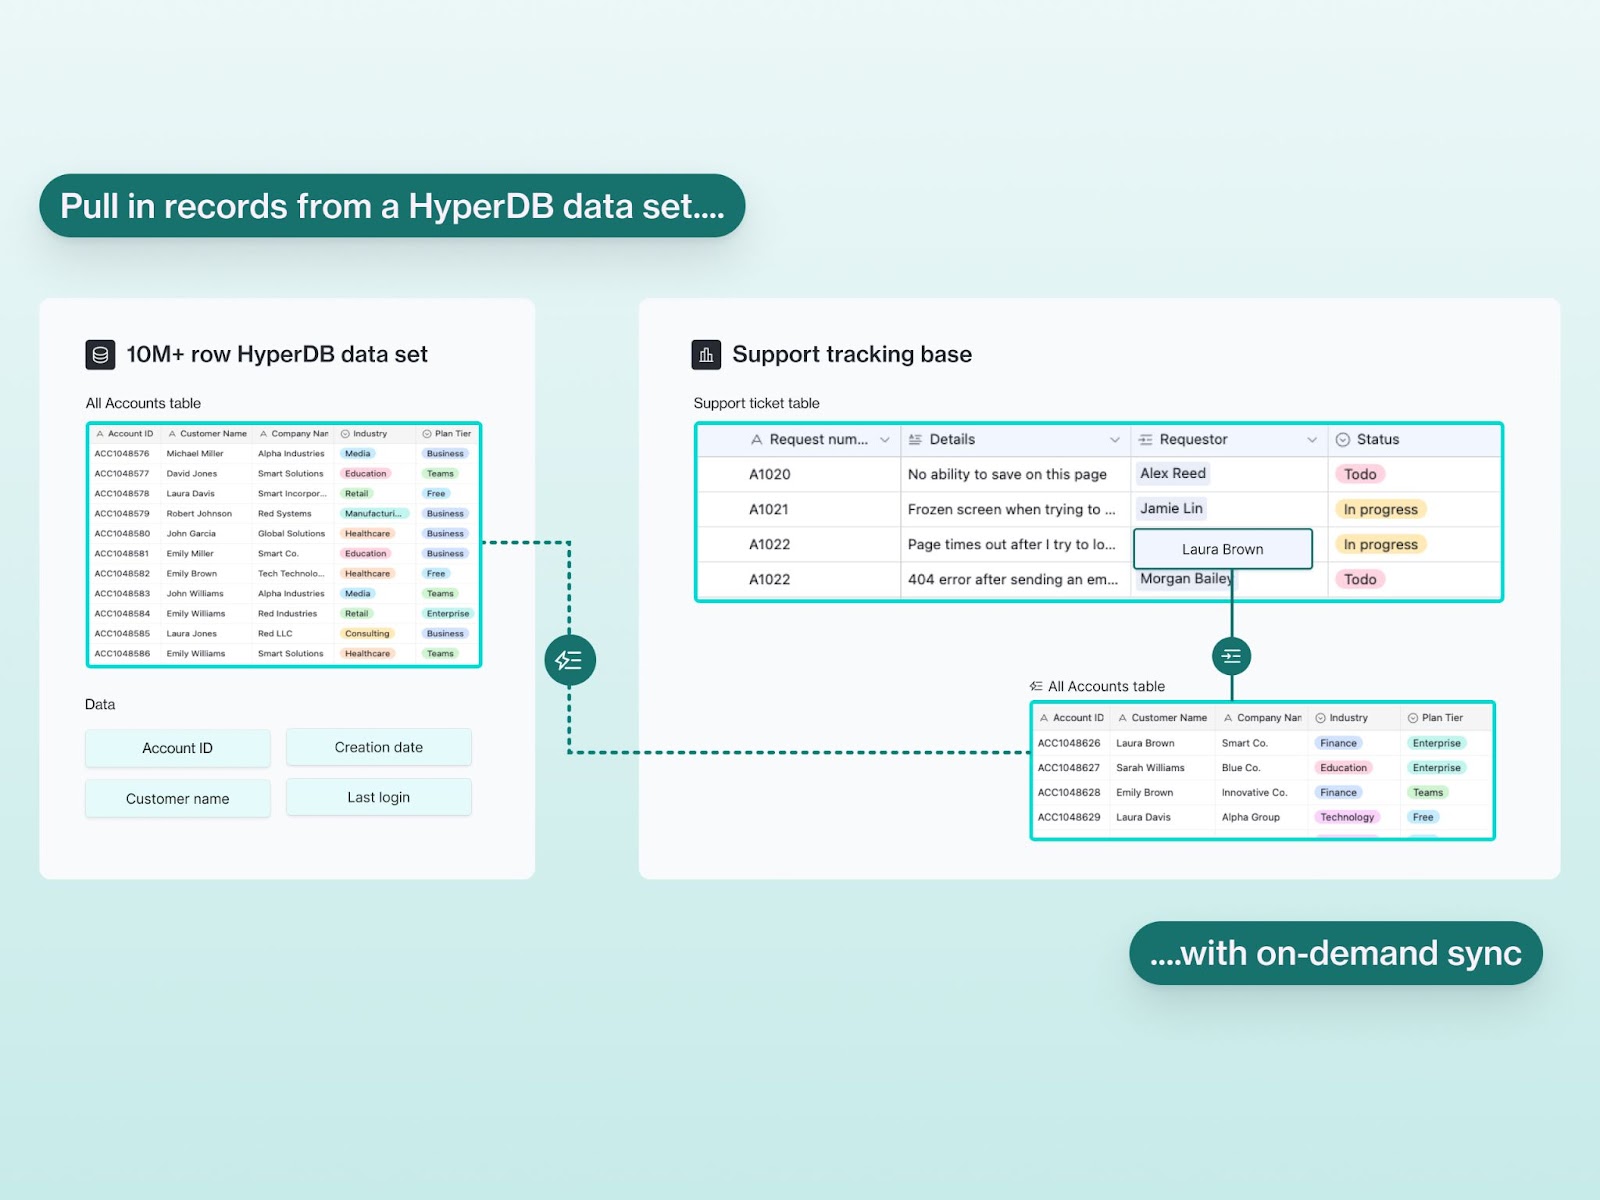Click Alpha Group company cell
The width and height of the screenshot is (1600, 1200).
tap(1250, 817)
